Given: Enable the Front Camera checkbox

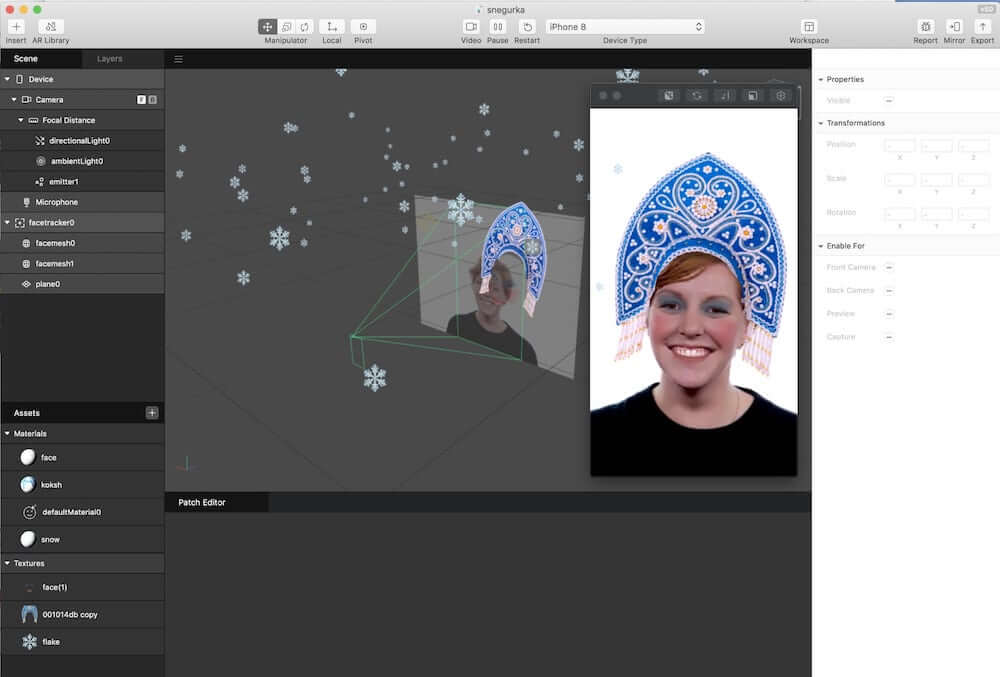Looking at the screenshot, I should coord(889,267).
